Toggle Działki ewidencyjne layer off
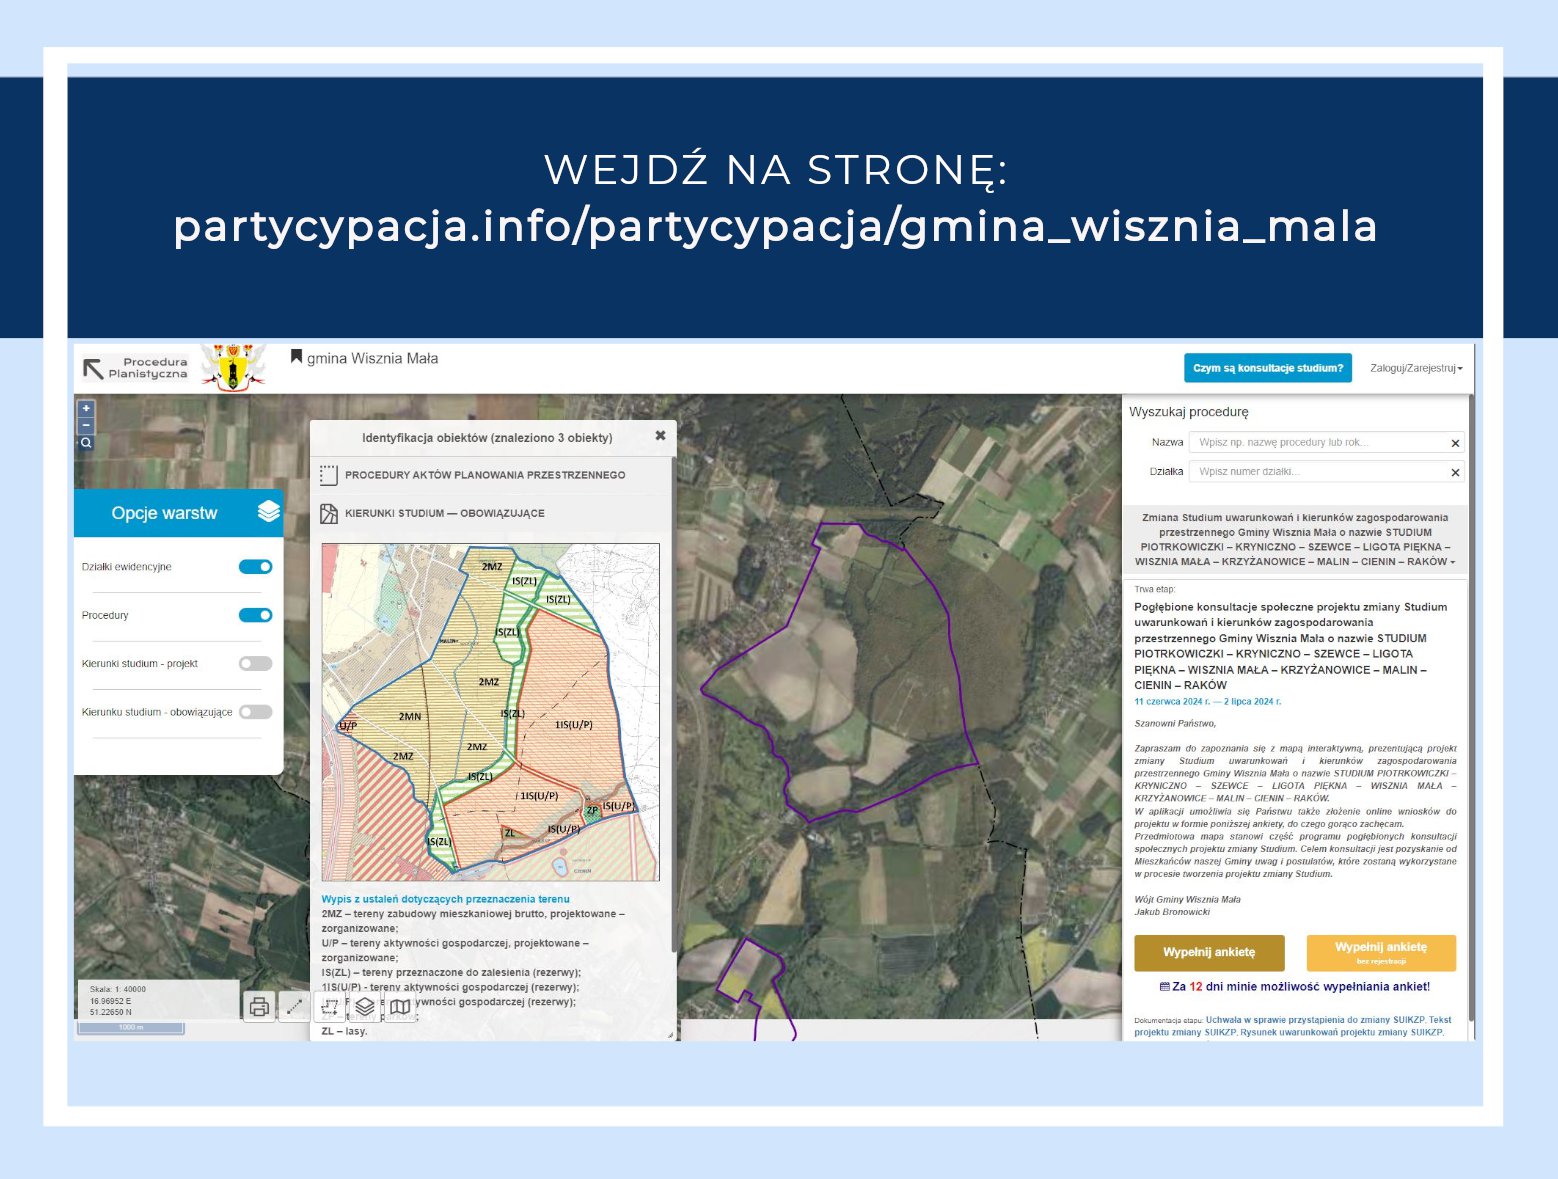 pos(256,567)
